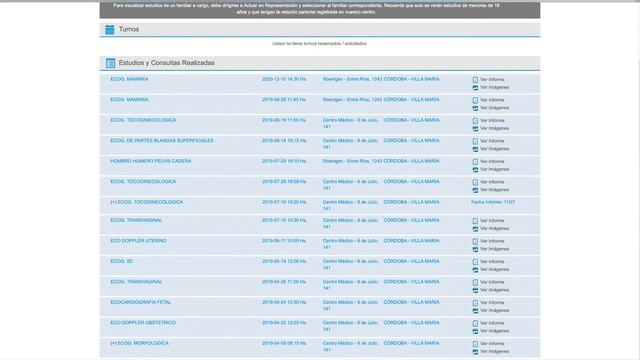
Task: Click the Fecha Informe text in TOCOGINECOLOGICA row
Action: [x=493, y=202]
